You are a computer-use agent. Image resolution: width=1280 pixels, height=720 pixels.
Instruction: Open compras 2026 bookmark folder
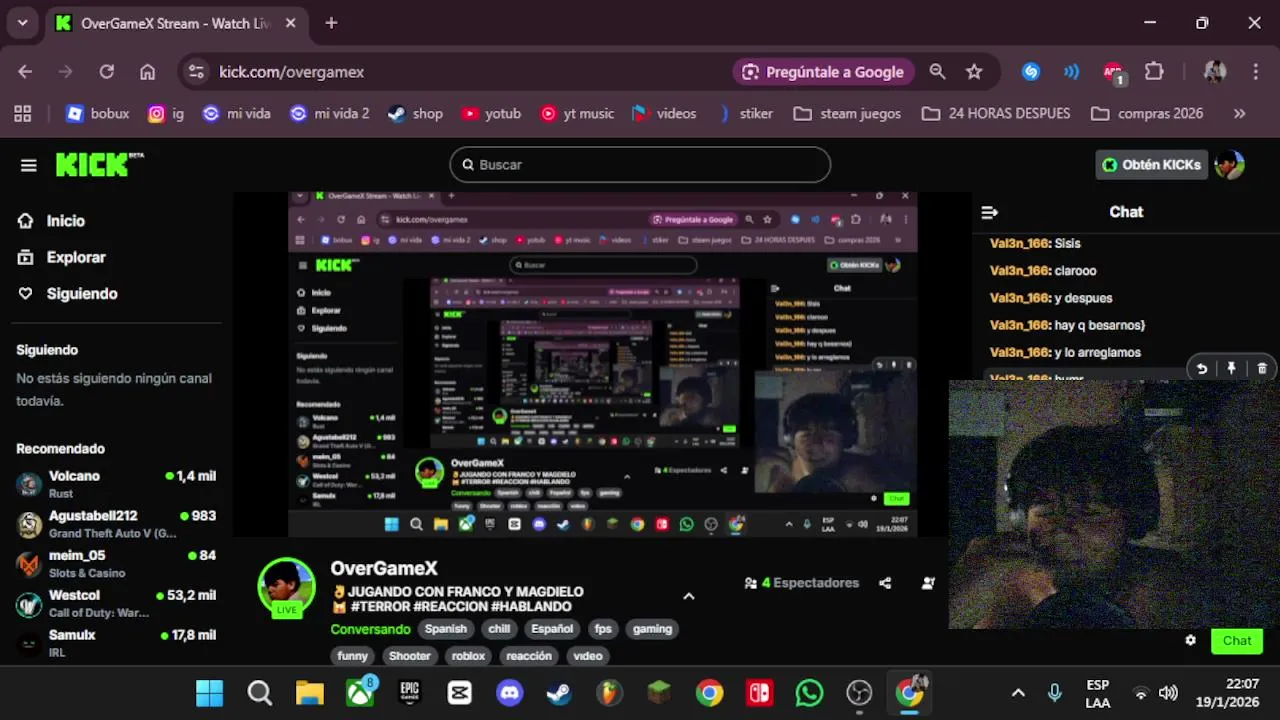(1147, 114)
